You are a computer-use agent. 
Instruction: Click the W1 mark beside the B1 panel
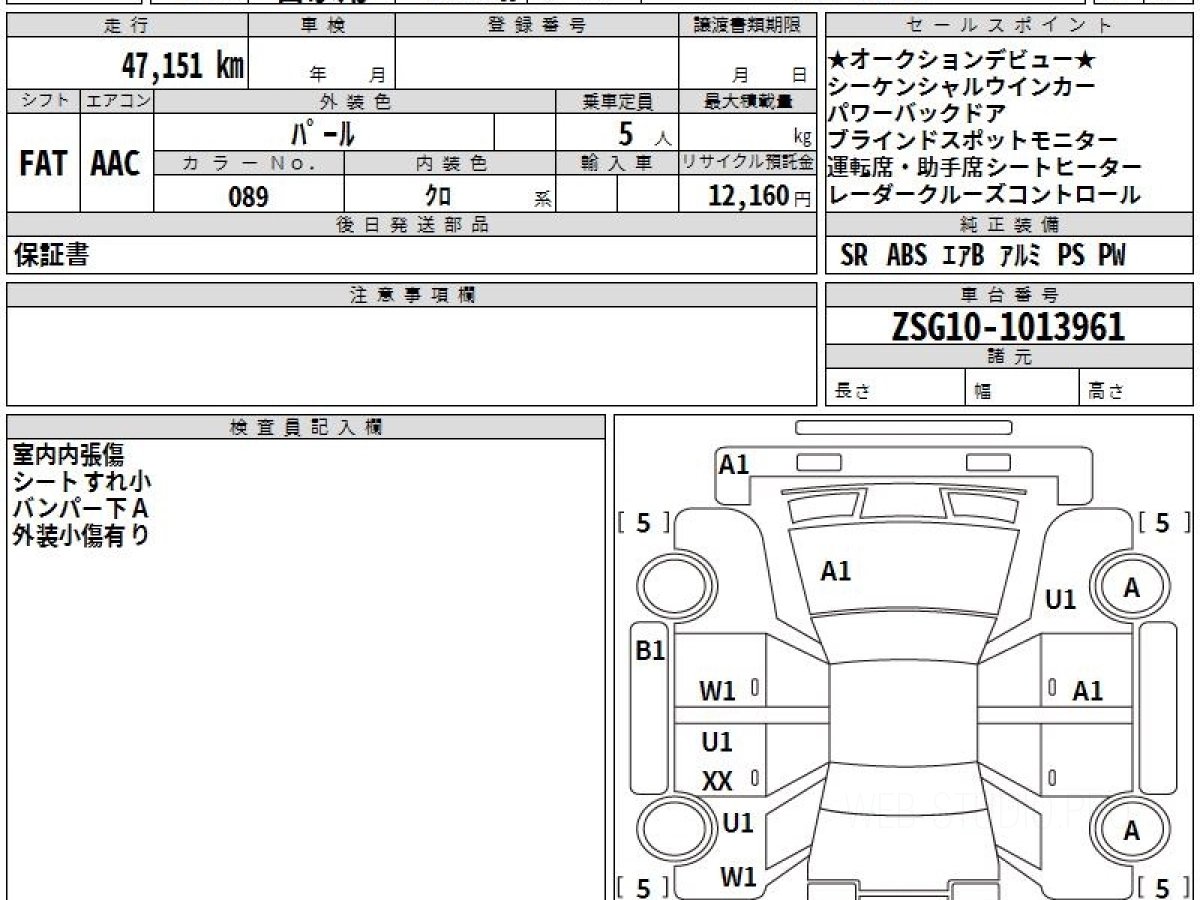[717, 690]
